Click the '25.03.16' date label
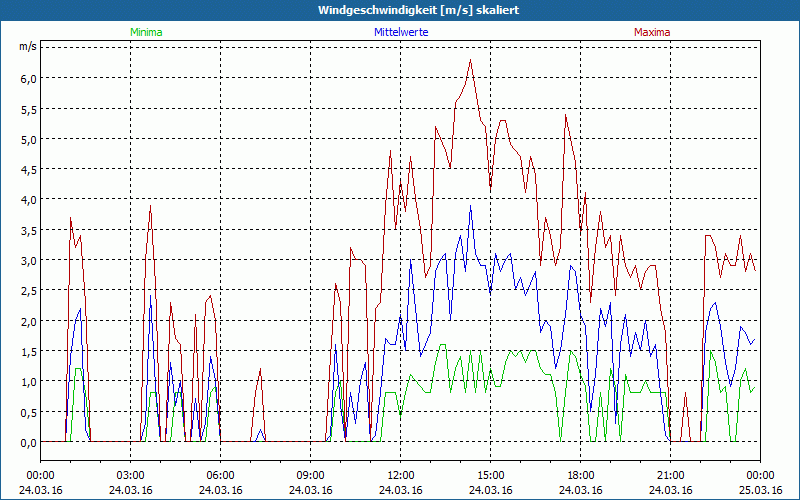 760,490
